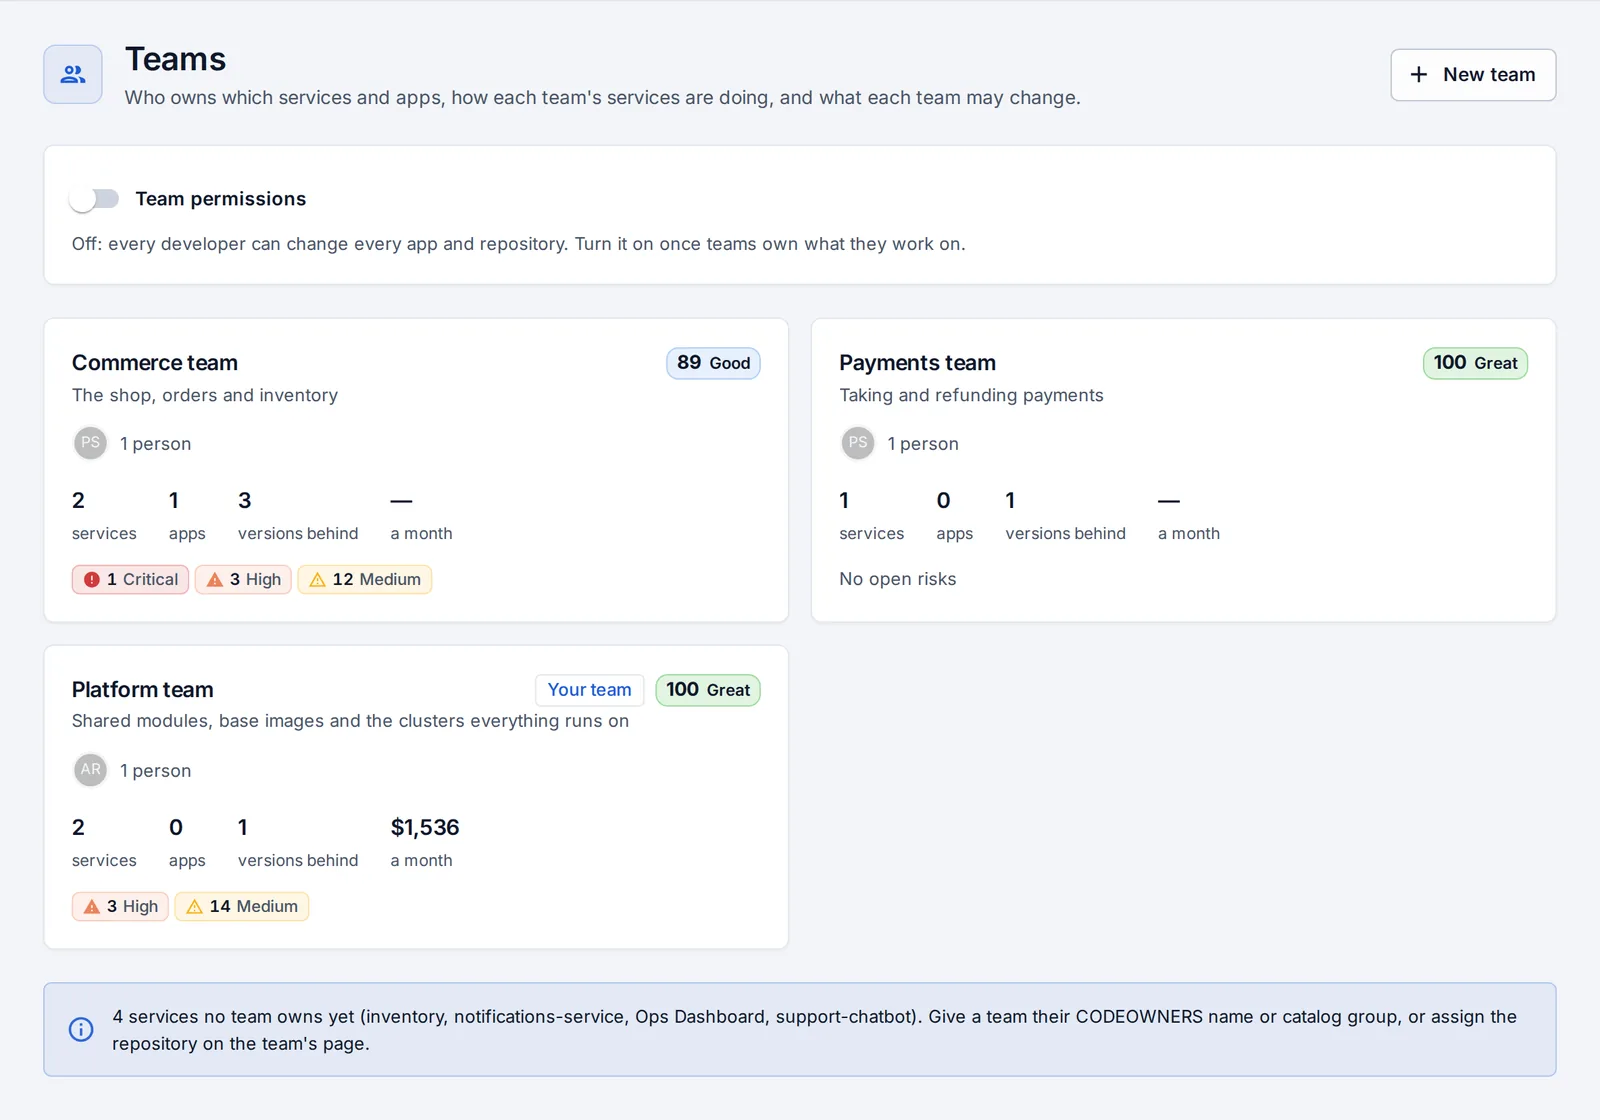Open Commerce team's 3 High risk chip
1600x1120 pixels.
[243, 580]
